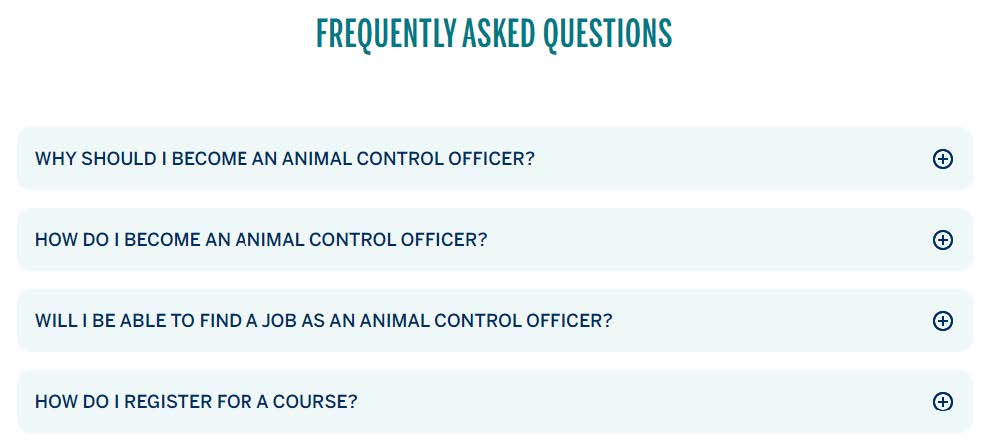
Task: Click the plus icon for 'How do I become'
Action: pyautogui.click(x=942, y=240)
